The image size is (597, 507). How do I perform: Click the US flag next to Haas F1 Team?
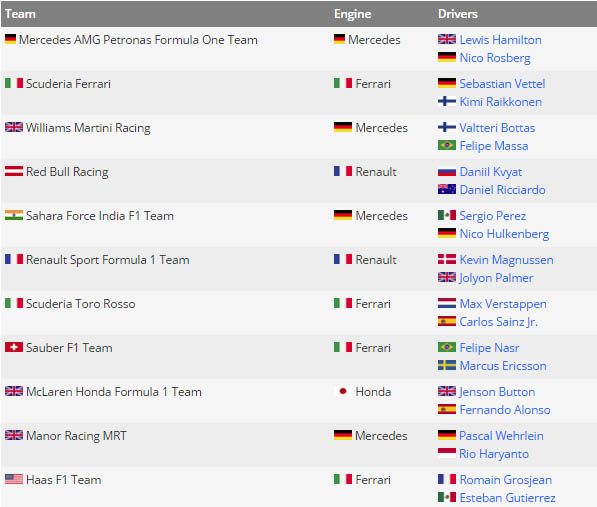coord(14,479)
